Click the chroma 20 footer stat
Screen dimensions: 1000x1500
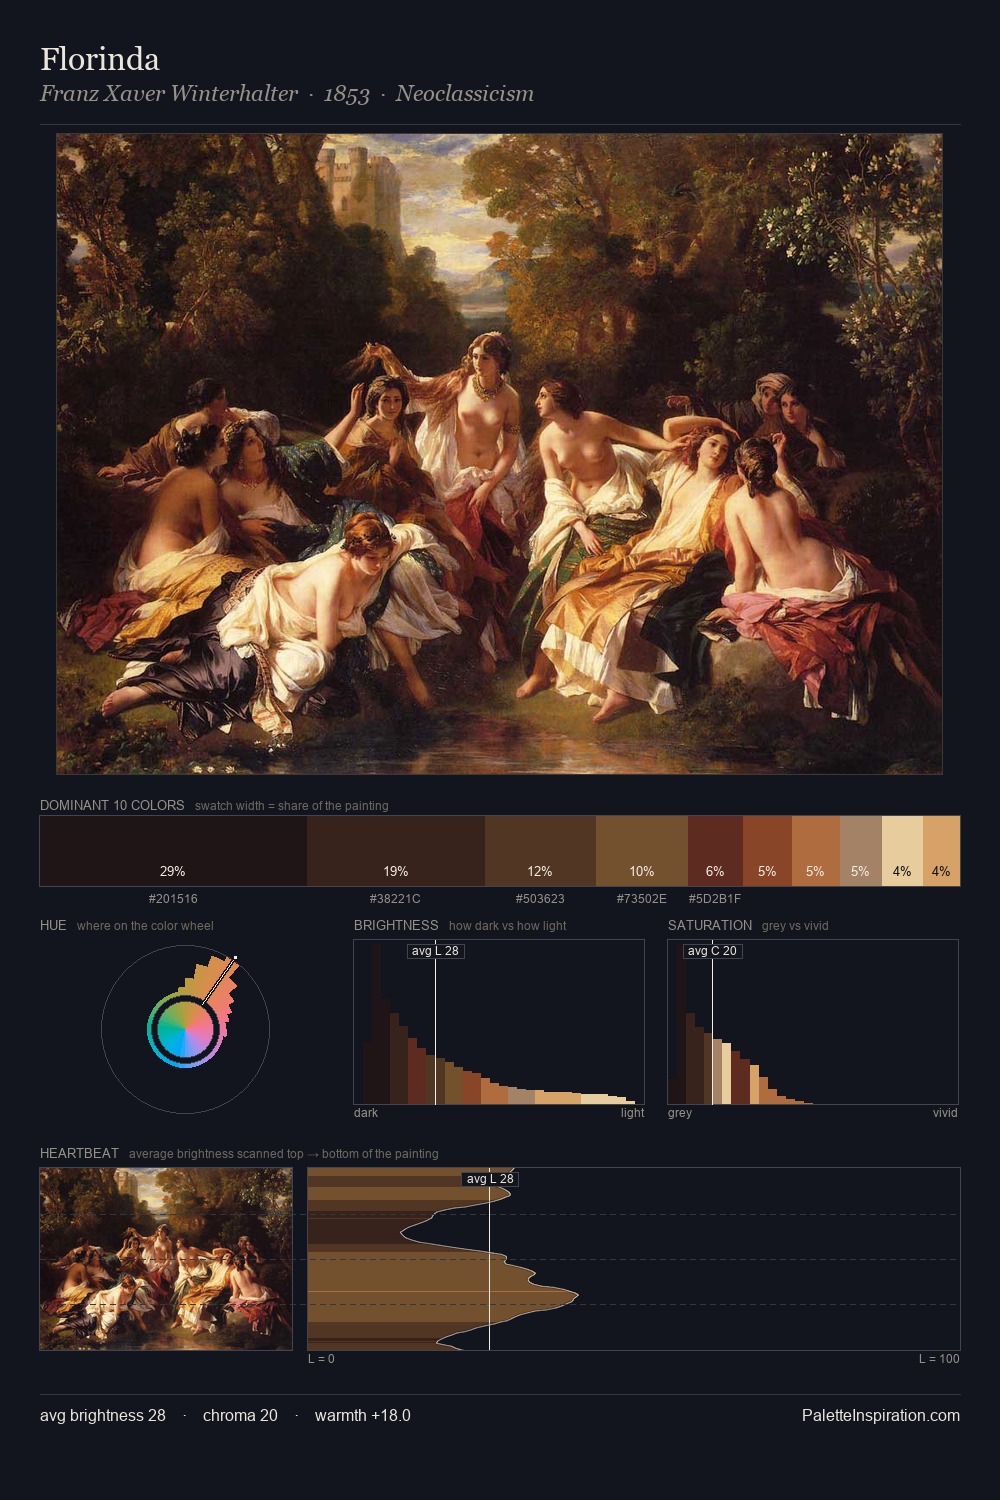[x=240, y=1415]
